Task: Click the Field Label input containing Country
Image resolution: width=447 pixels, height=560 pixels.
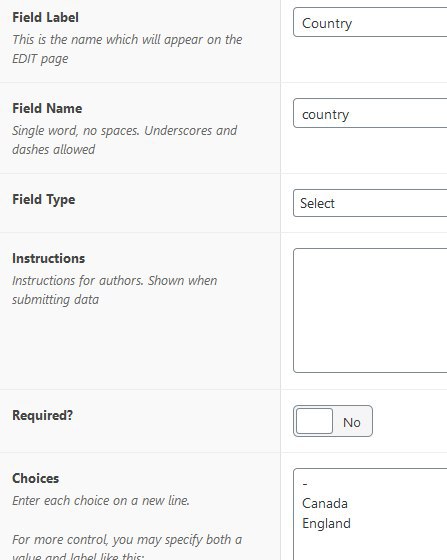Action: (x=370, y=22)
